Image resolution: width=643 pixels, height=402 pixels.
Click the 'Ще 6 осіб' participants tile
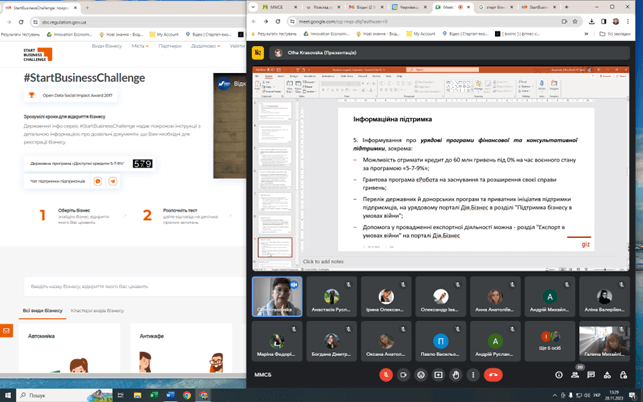pos(550,341)
